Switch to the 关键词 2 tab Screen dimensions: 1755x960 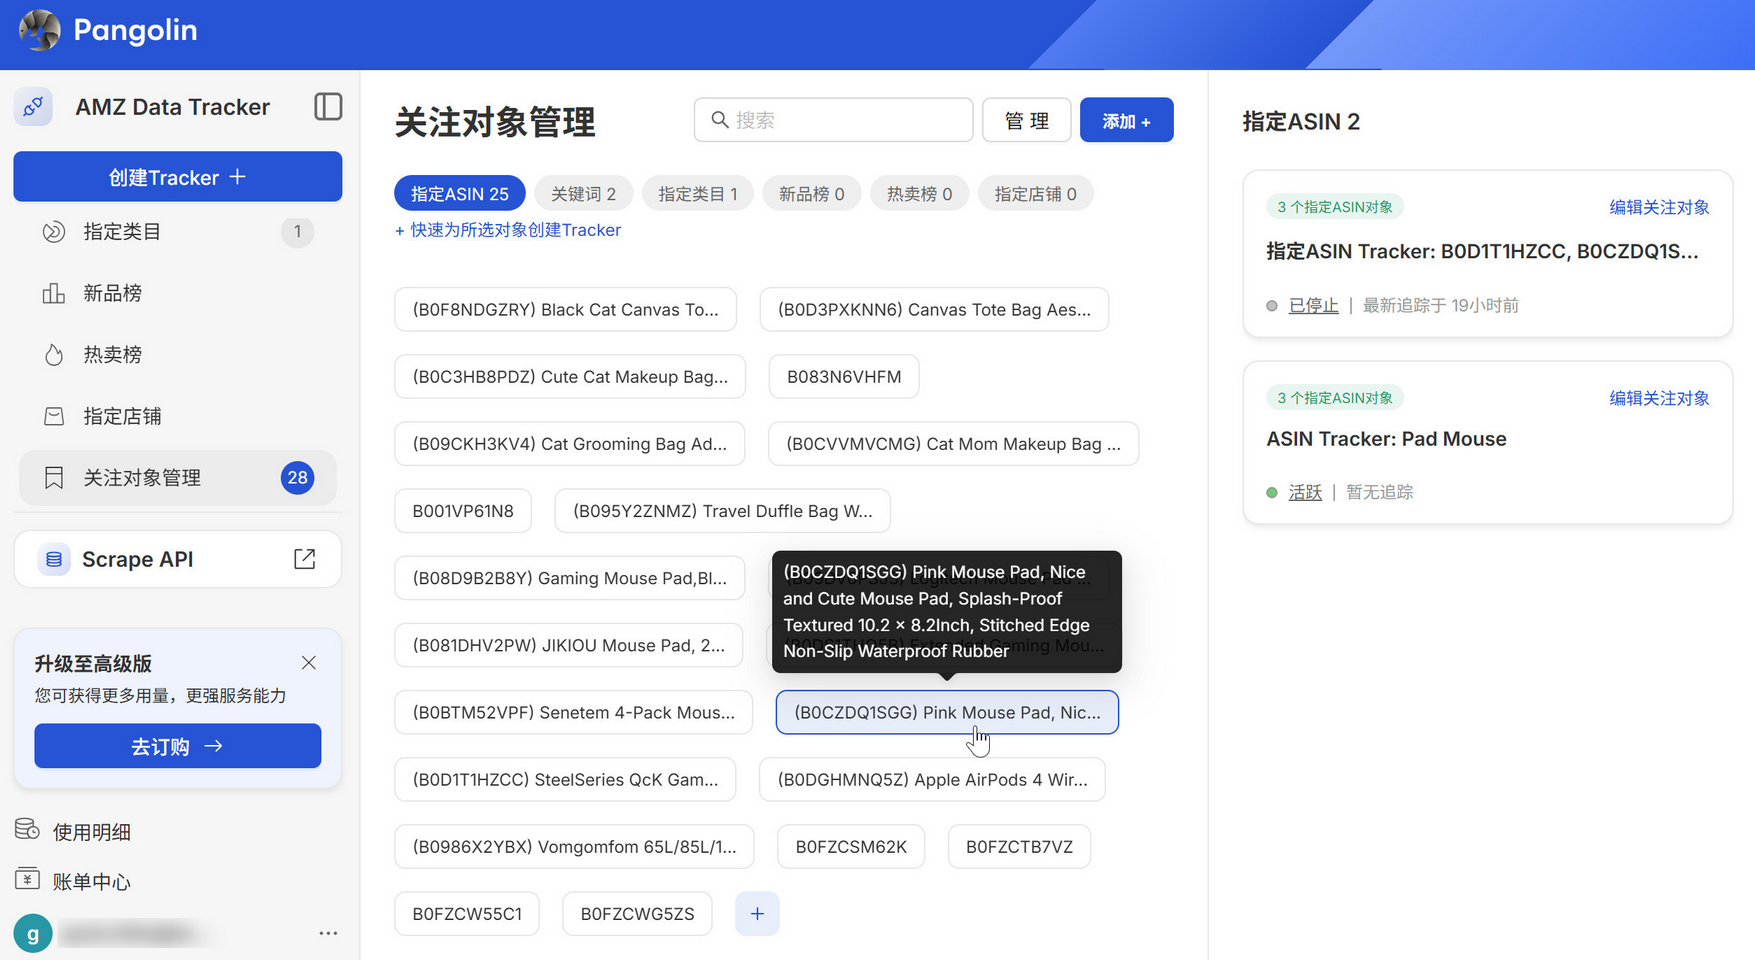coord(583,194)
